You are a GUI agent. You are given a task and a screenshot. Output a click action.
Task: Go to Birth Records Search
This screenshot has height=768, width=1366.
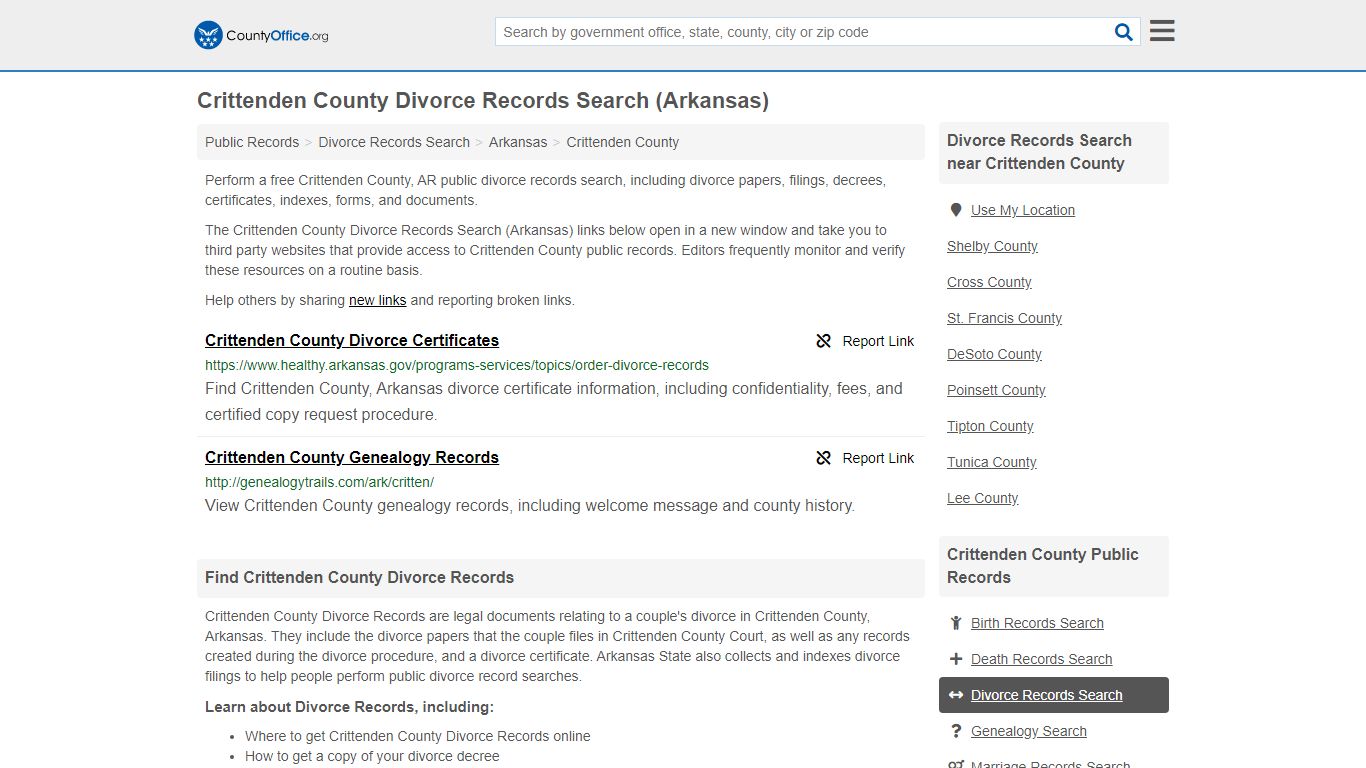pos(1037,623)
